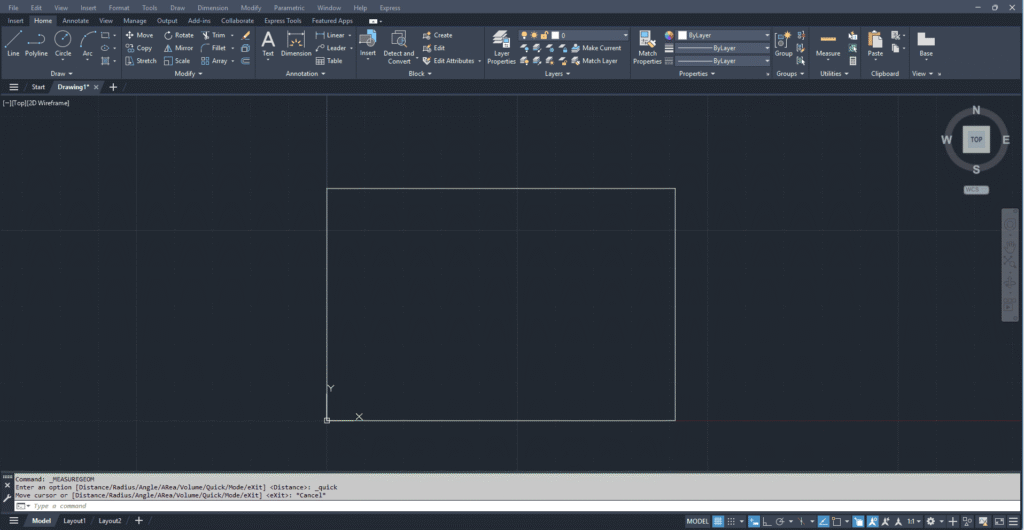Click the TOP face of the ViewCube
Image resolution: width=1024 pixels, height=530 pixels.
976,140
